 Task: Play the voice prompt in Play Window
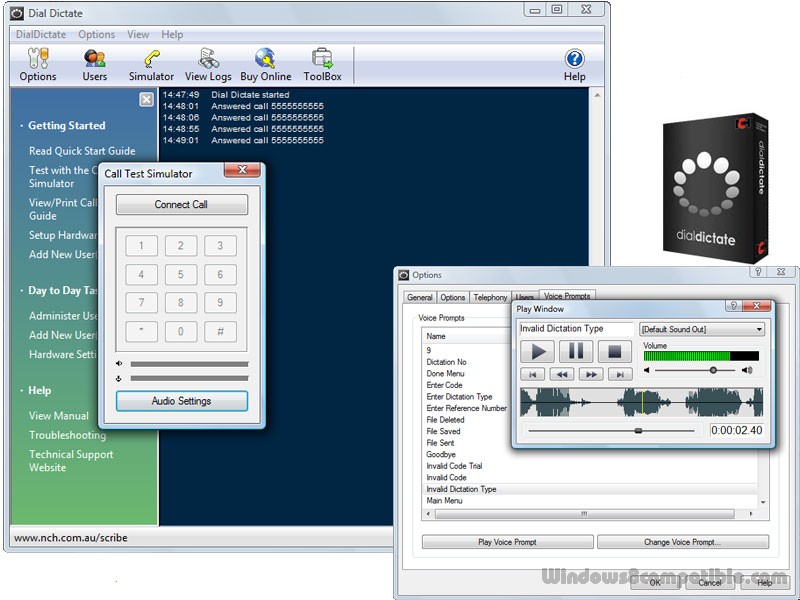[537, 352]
